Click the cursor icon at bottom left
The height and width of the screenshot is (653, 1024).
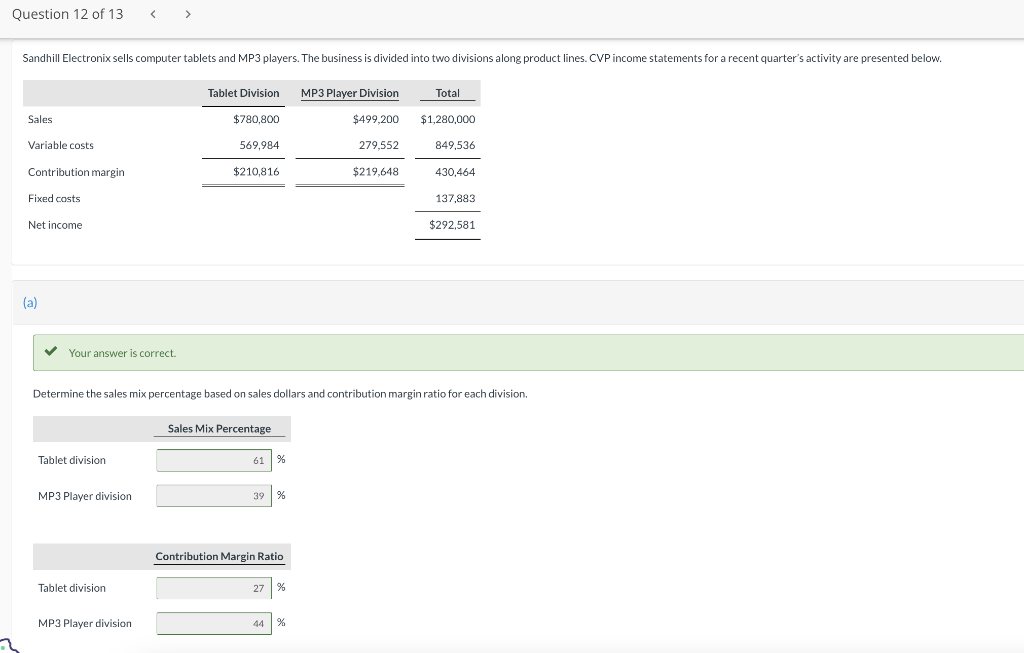(6, 645)
